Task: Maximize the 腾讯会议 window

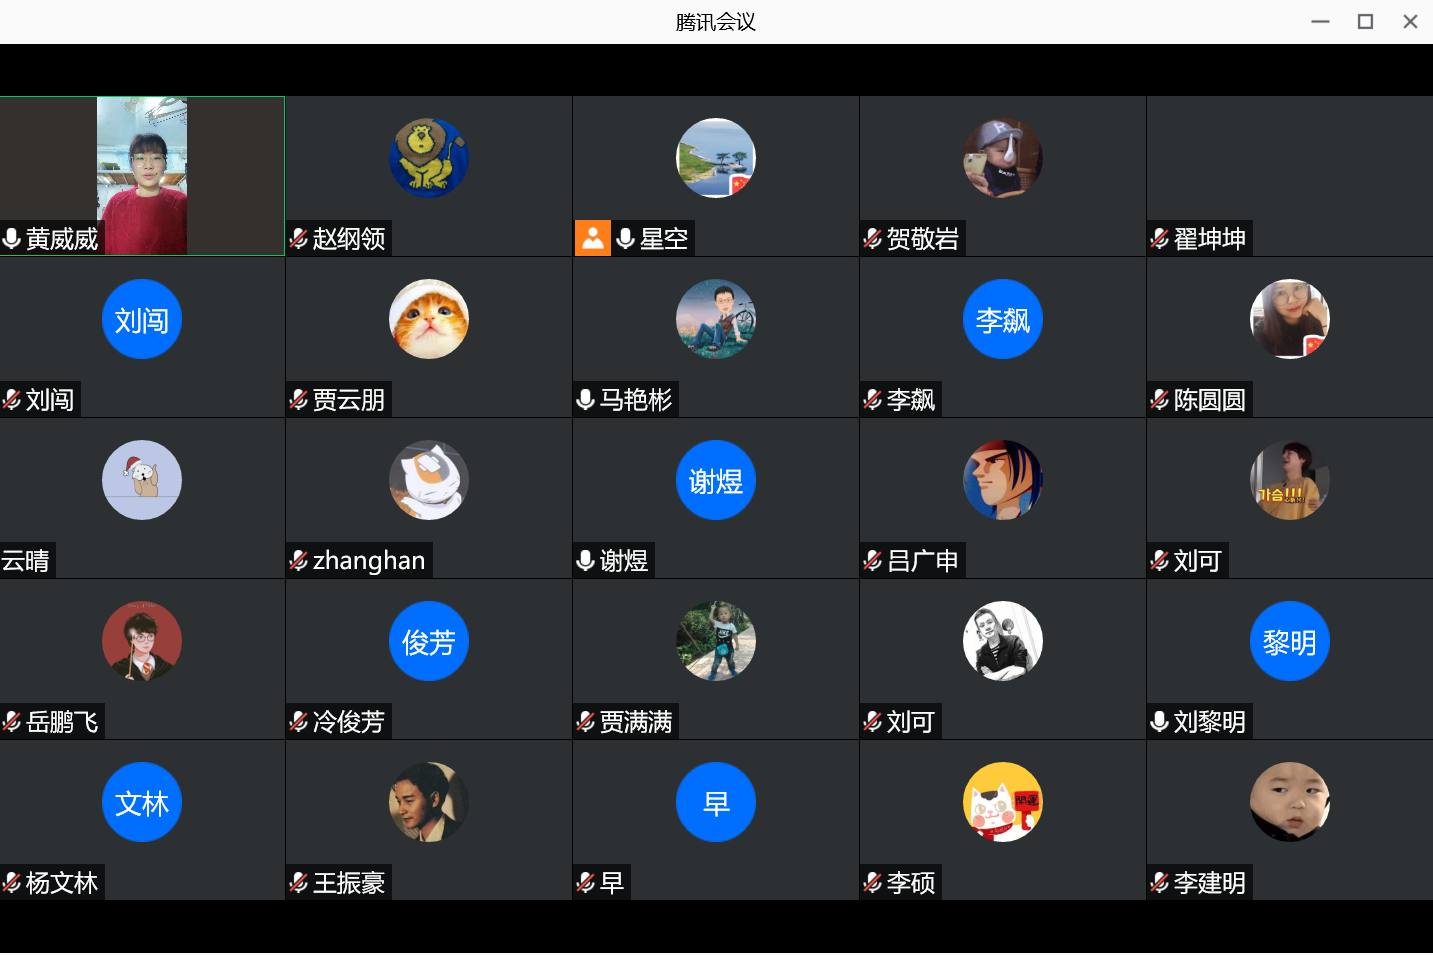Action: click(1365, 21)
